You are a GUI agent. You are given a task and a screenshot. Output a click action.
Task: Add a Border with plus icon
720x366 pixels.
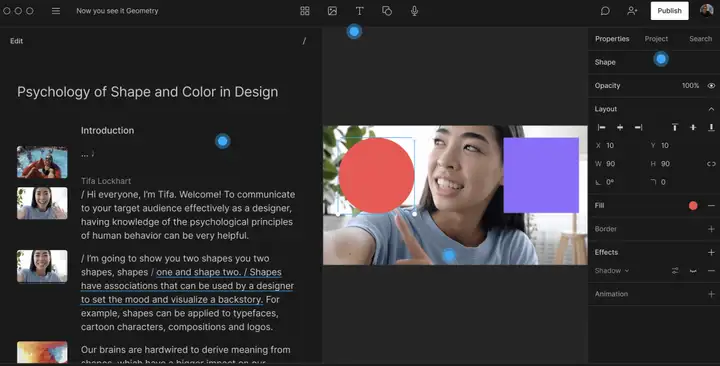[711, 229]
